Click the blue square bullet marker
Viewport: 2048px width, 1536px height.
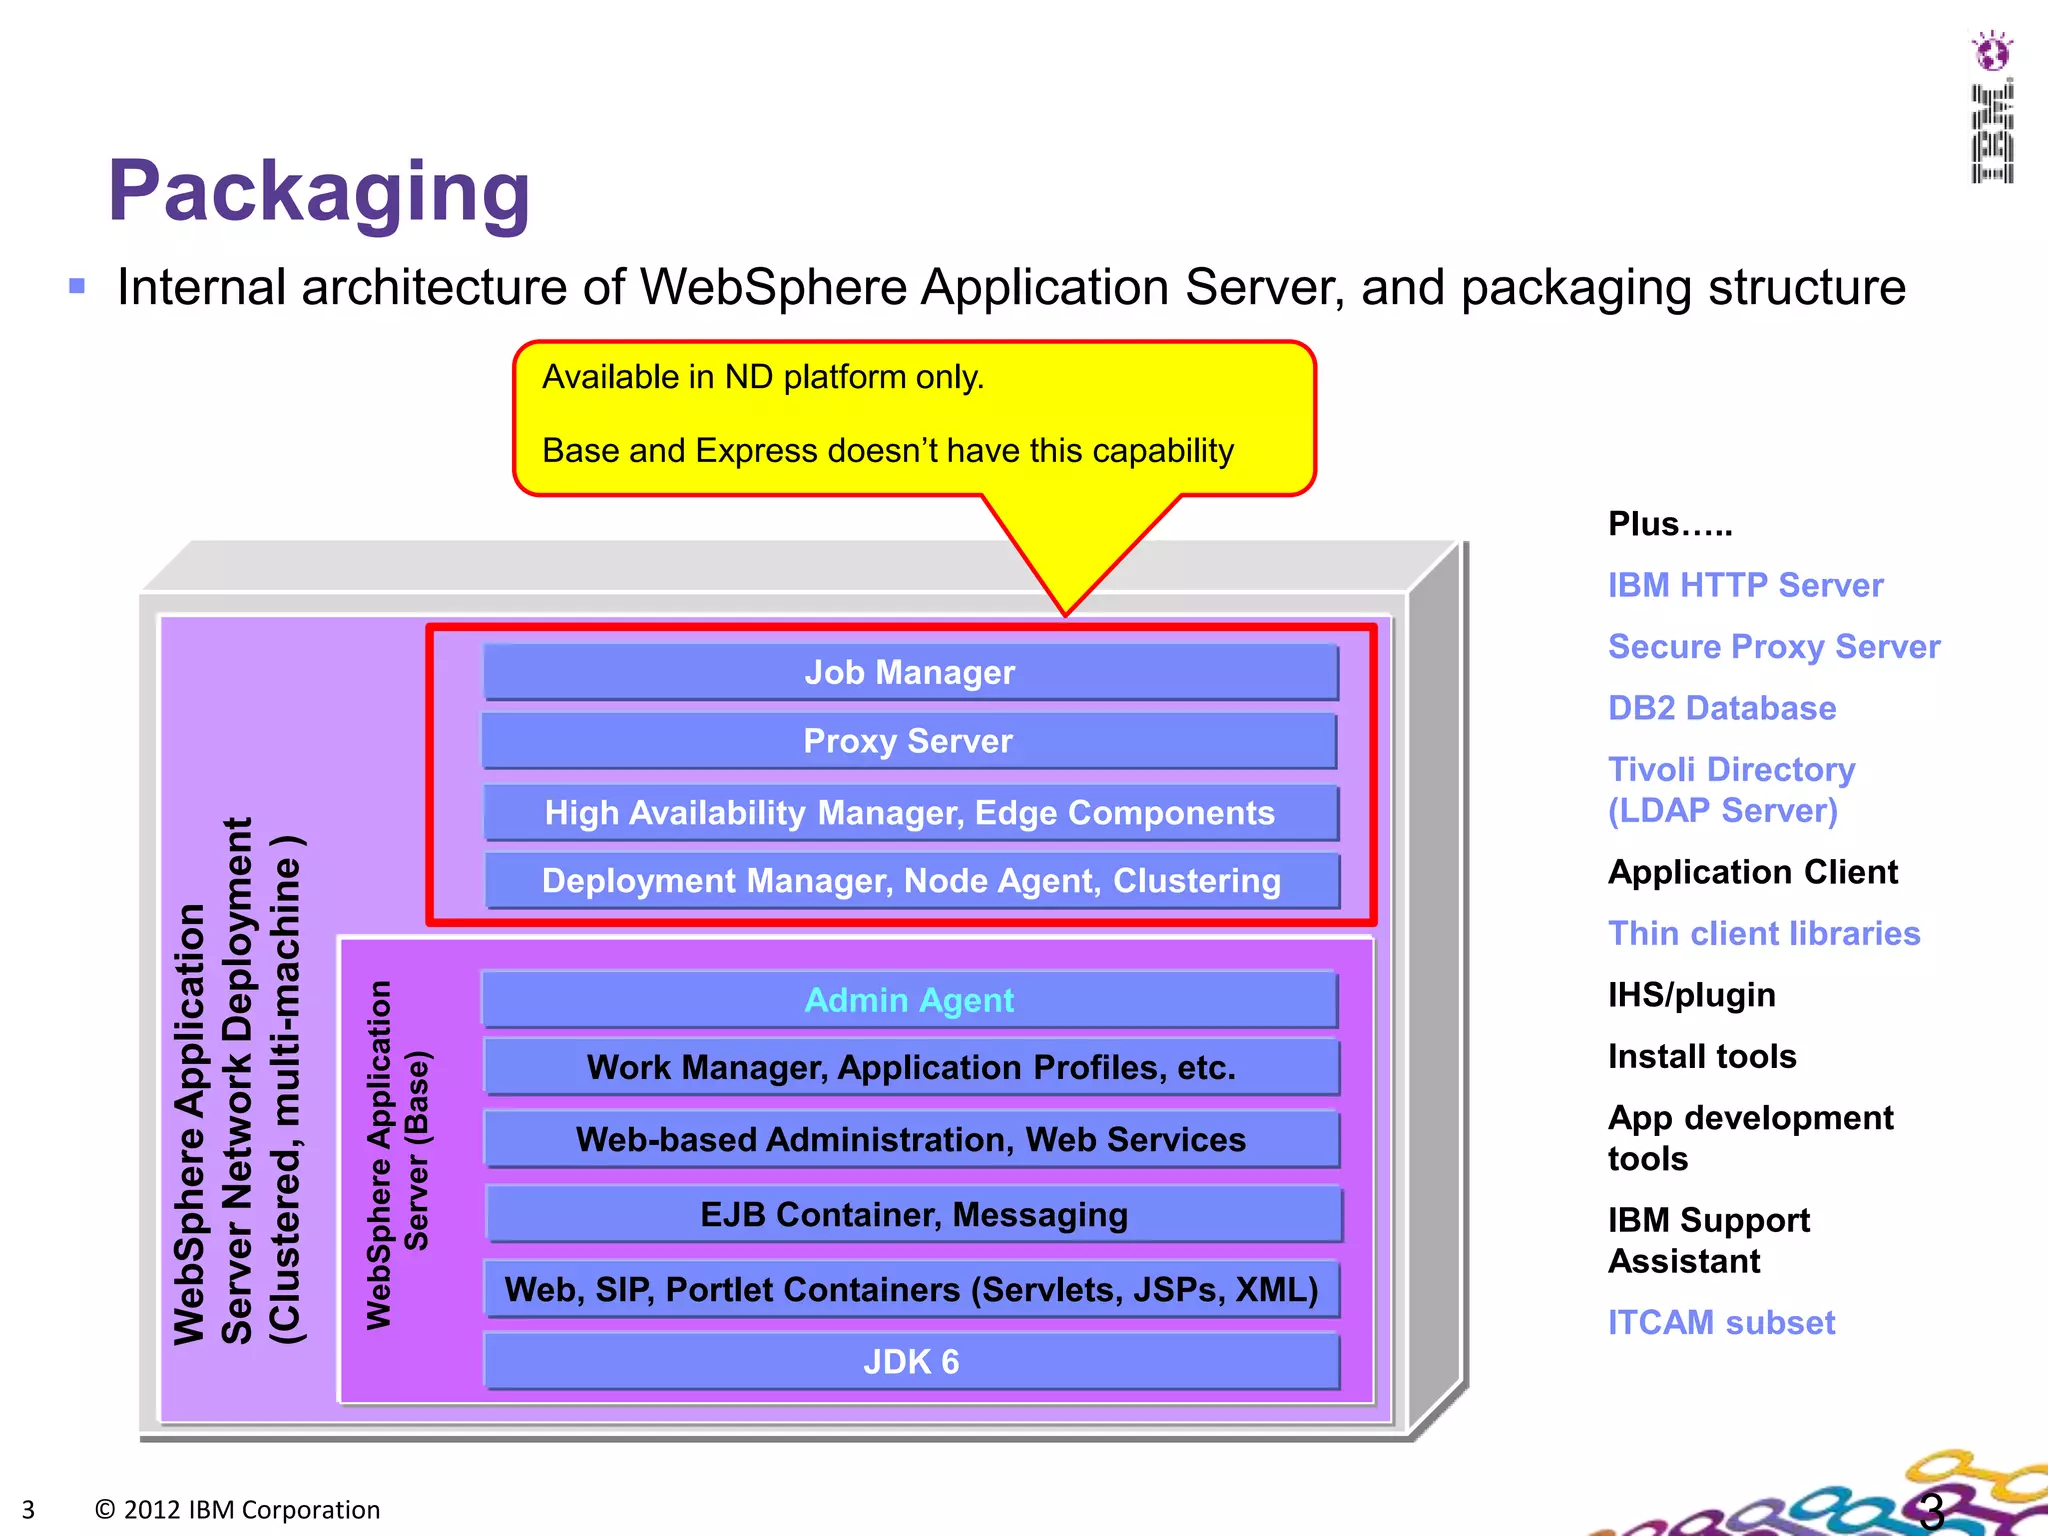[x=77, y=287]
